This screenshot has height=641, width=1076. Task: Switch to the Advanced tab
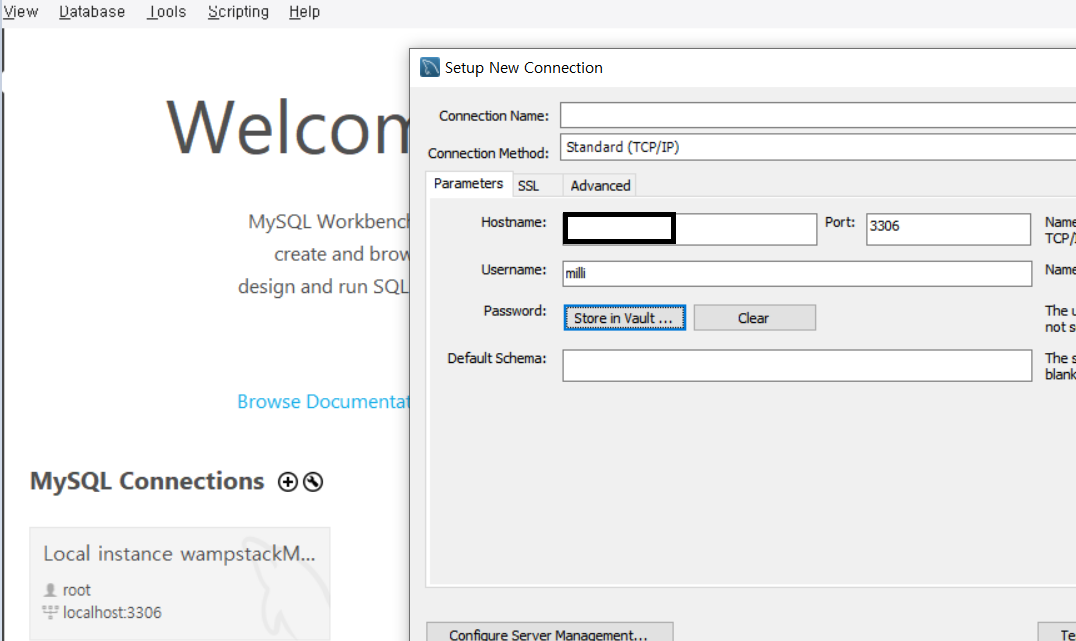pyautogui.click(x=600, y=186)
